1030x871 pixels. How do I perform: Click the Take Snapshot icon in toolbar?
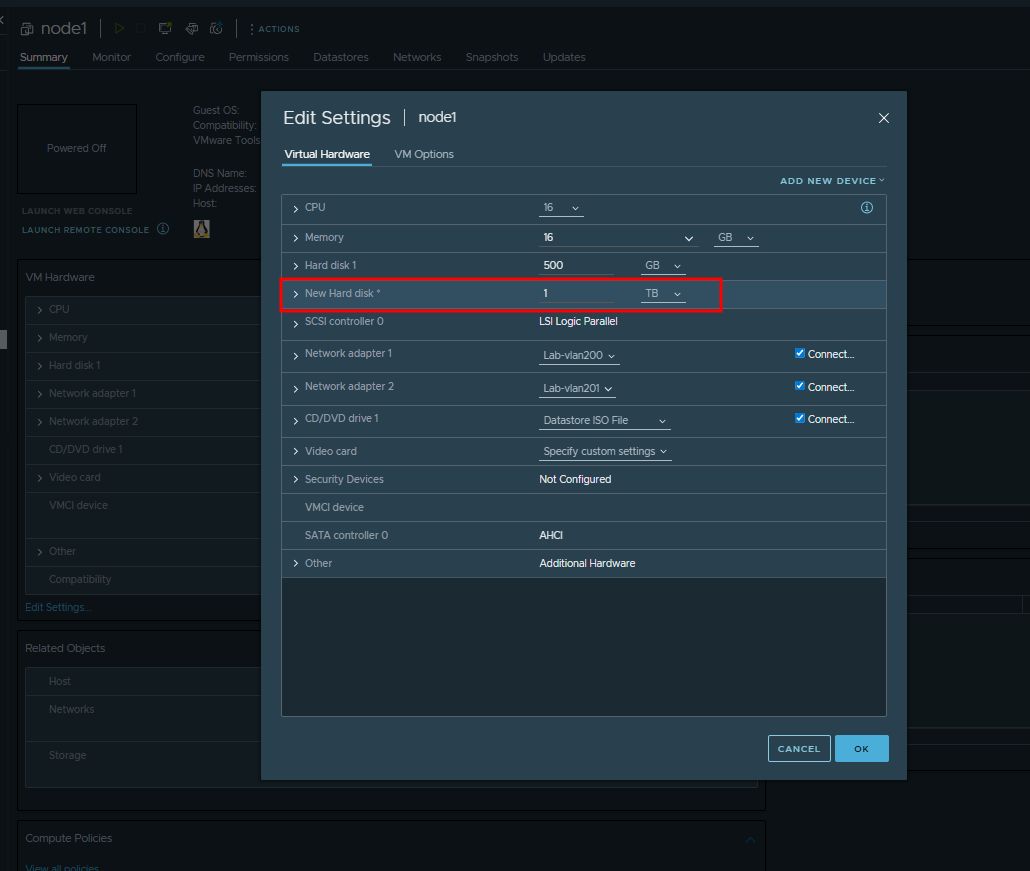tap(216, 29)
